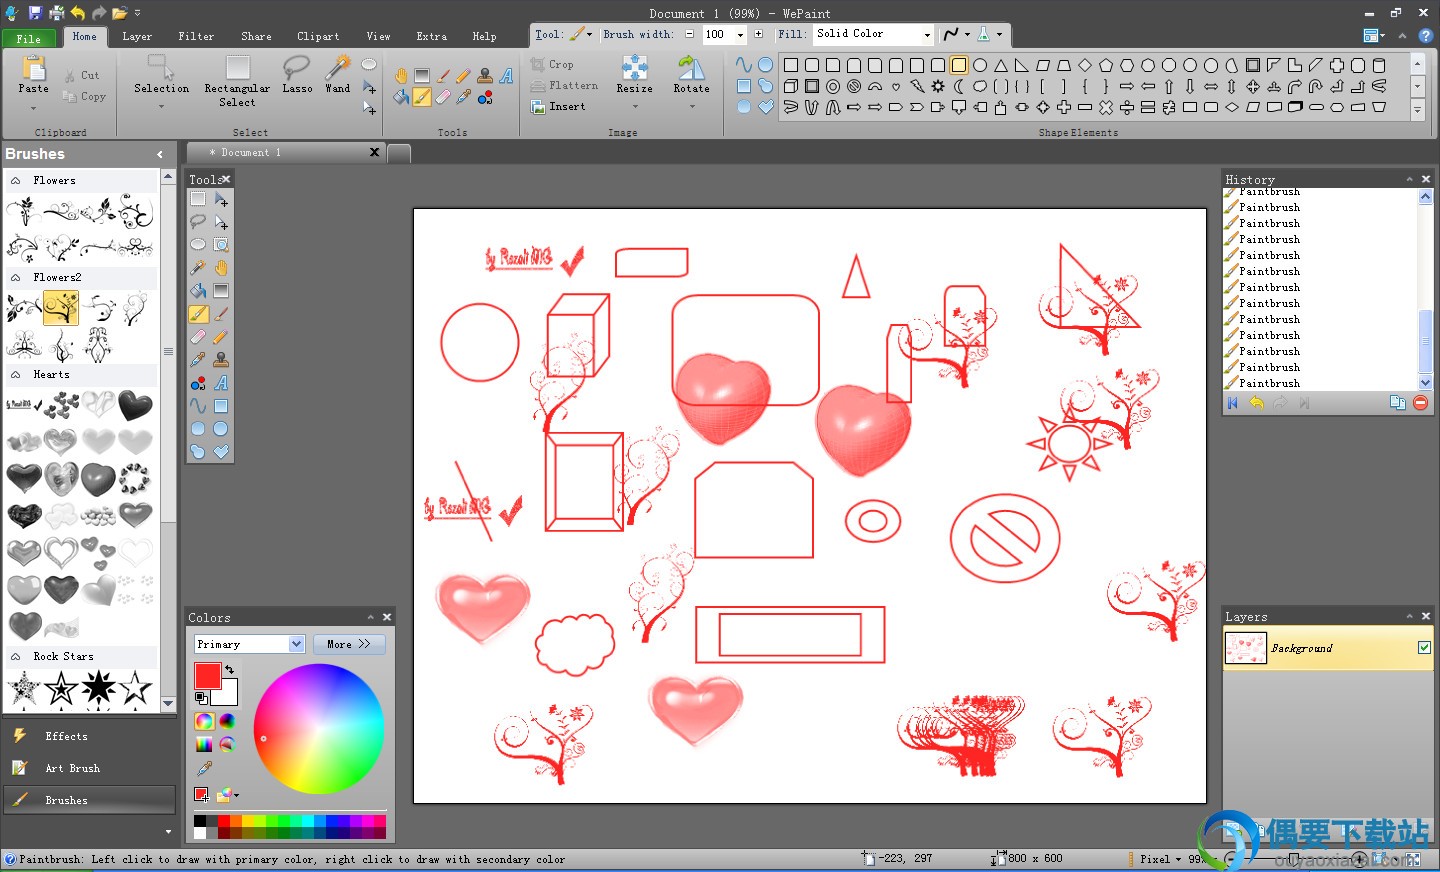
Task: Collapse the Hearts brush category
Action: click(16, 375)
